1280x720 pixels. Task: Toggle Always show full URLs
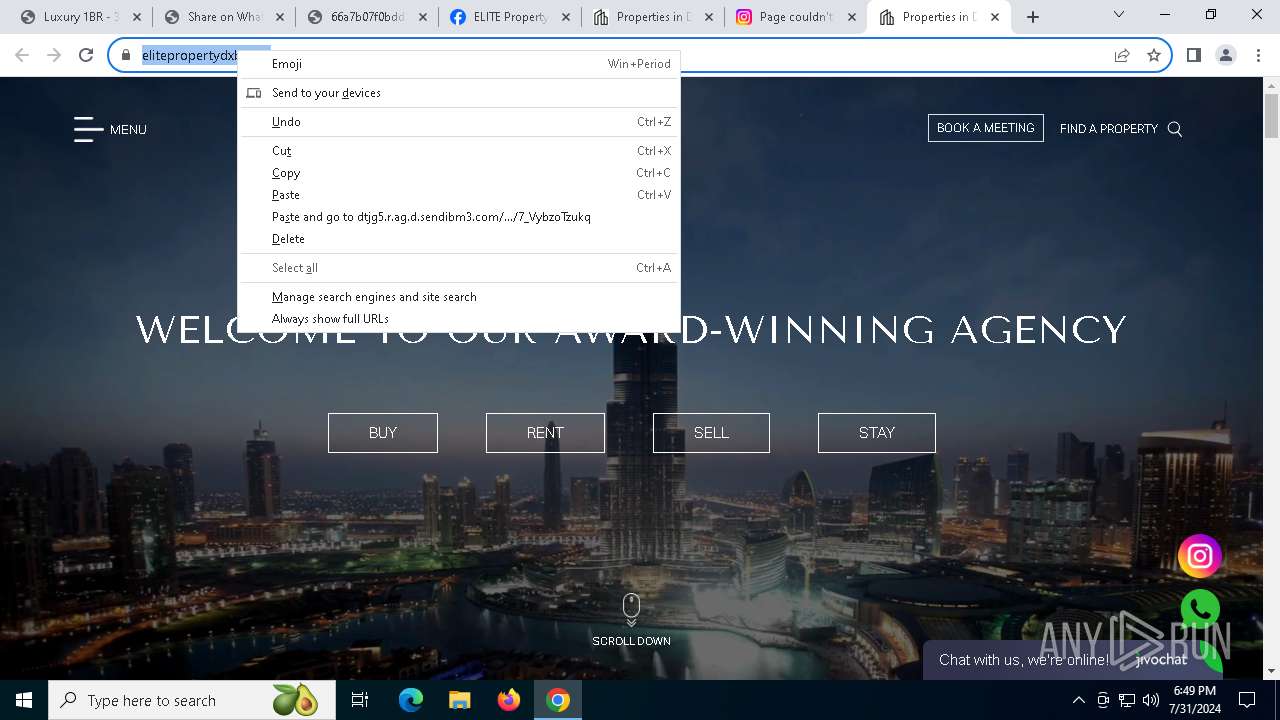pyautogui.click(x=459, y=319)
